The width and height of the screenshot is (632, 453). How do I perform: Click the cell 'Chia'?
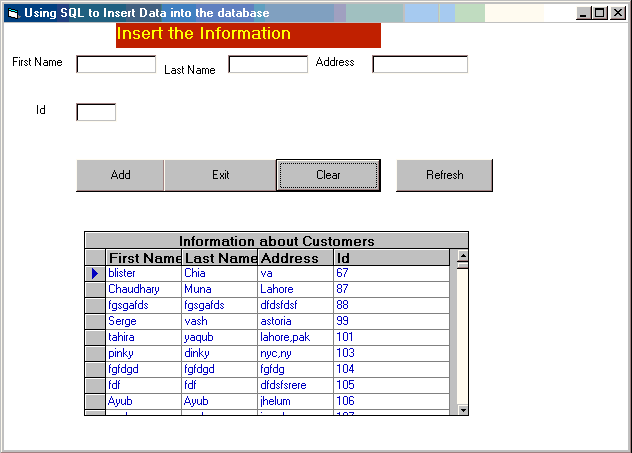click(220, 274)
